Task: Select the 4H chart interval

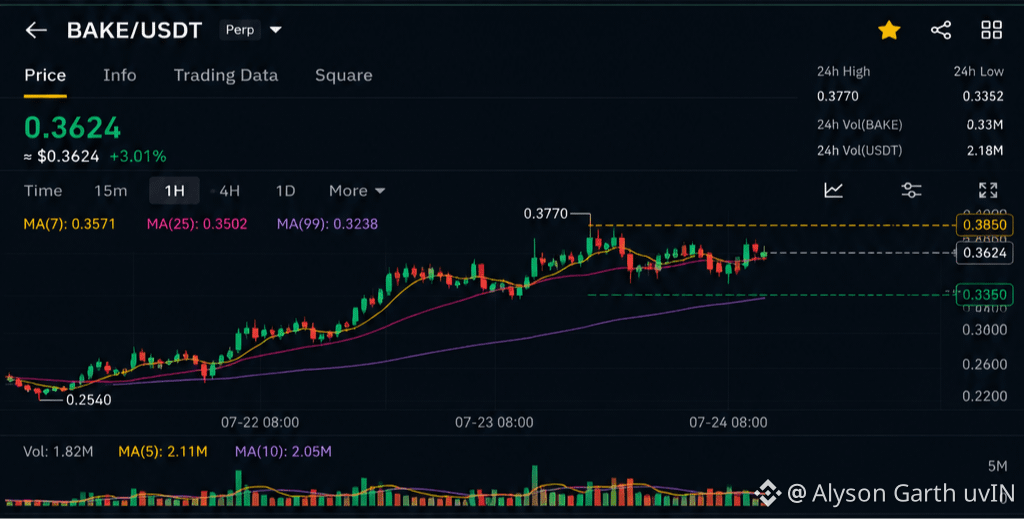Action: pos(229,191)
